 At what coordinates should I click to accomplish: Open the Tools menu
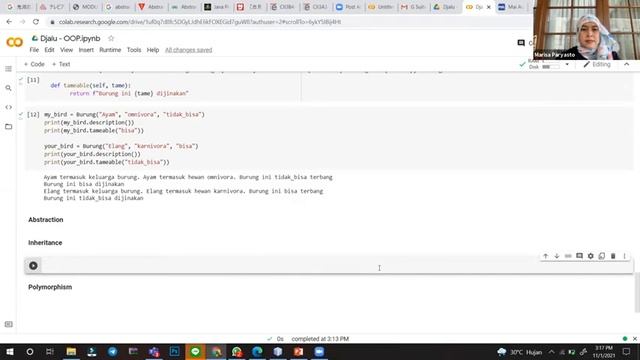pyautogui.click(x=134, y=50)
